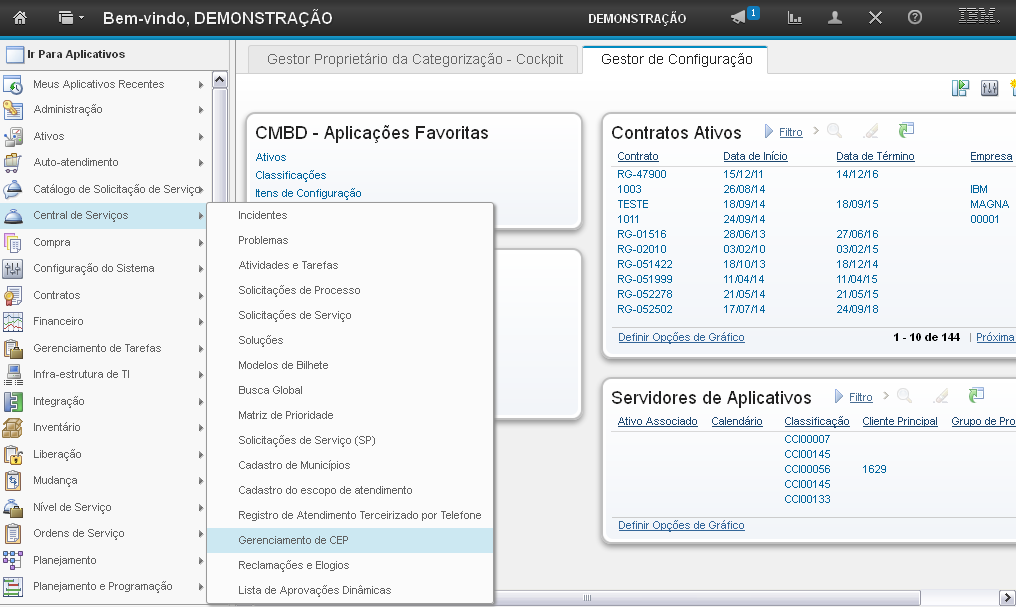Switch to Gestor Proprietário da Categorização tab
The height and width of the screenshot is (607, 1016).
point(414,59)
